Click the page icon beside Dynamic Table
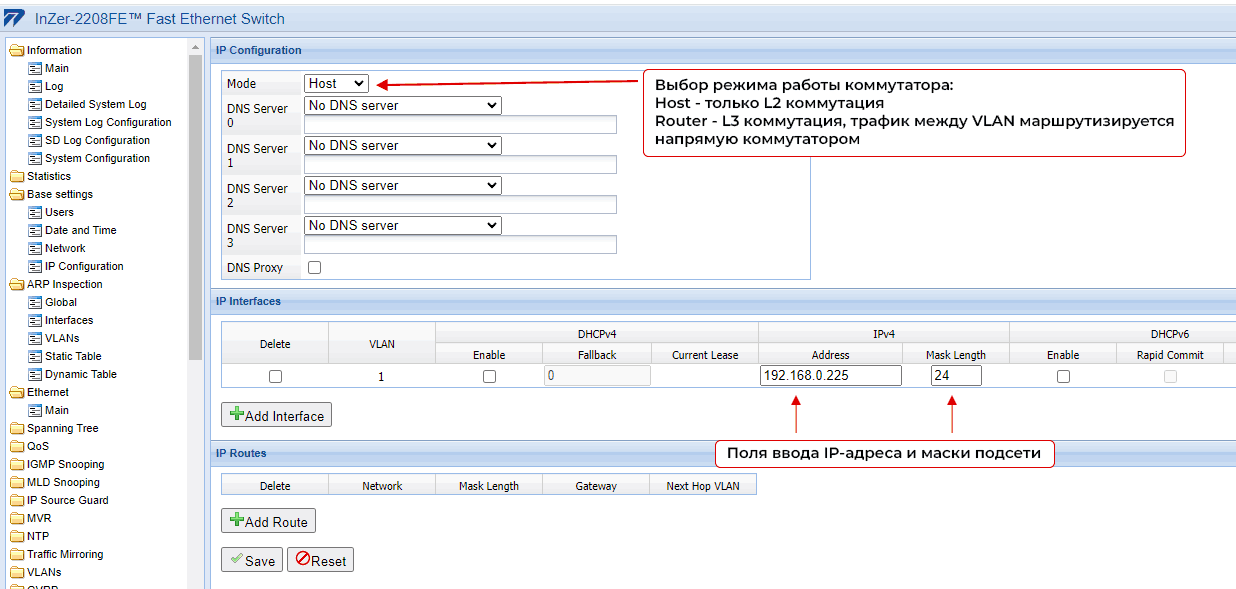Viewport: 1236px width, 589px height. [35, 374]
